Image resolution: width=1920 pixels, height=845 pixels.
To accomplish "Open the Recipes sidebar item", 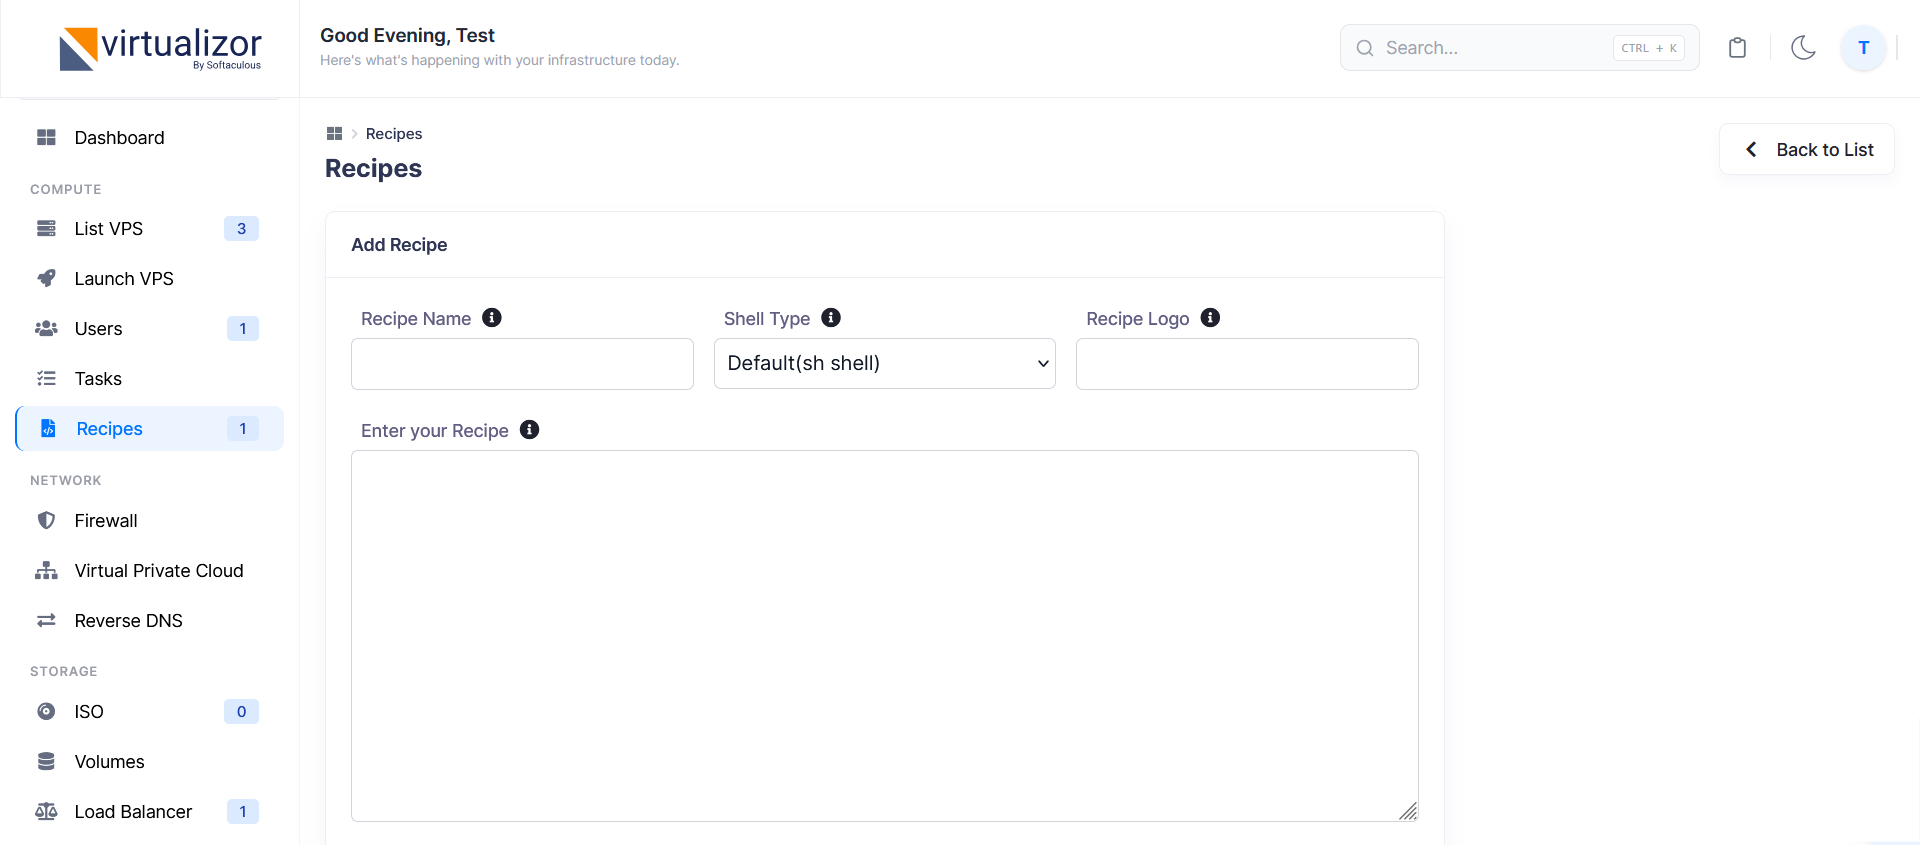I will tap(150, 429).
